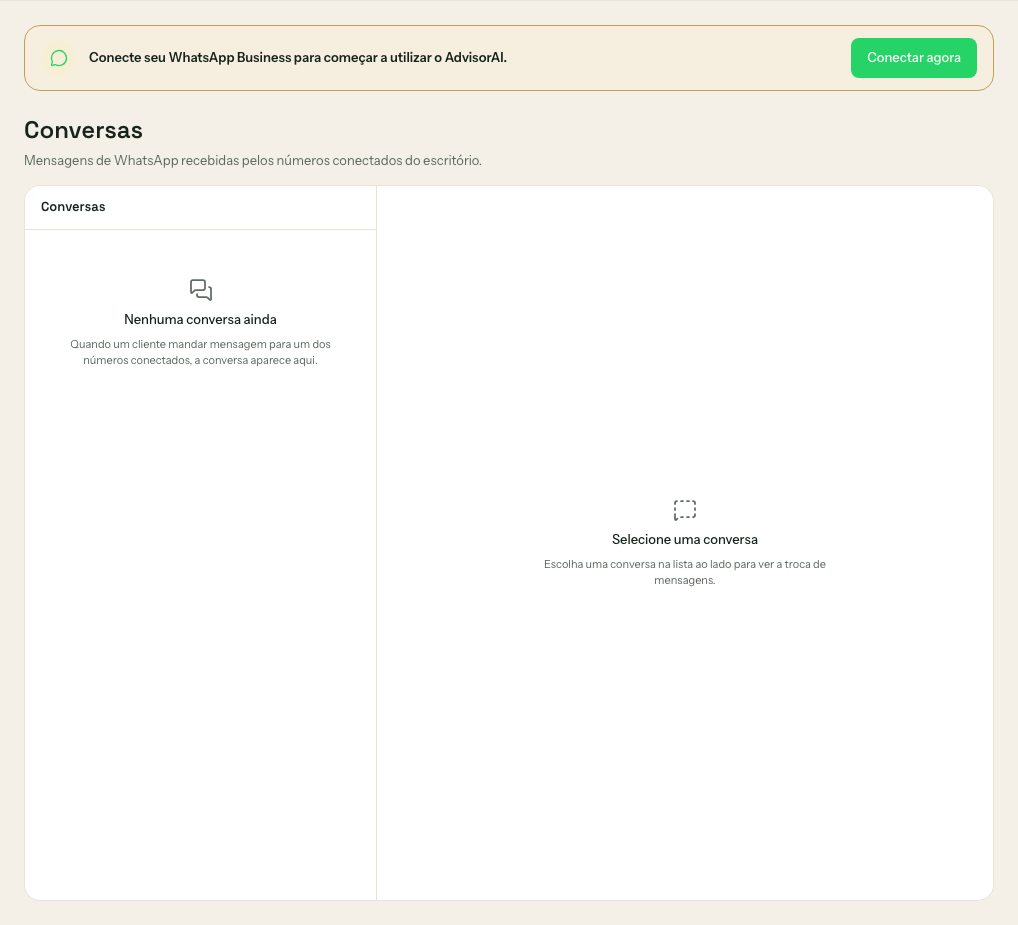Click the empty conversations chat bubbles icon

click(x=201, y=290)
